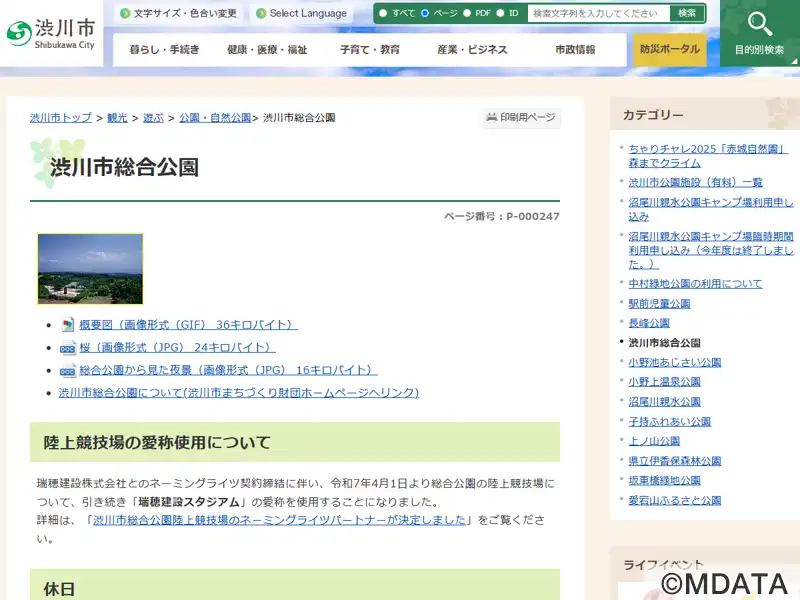Screen dimensions: 800x600
Task: Expand the 健康・医療・福祉 navigation menu
Action: (x=267, y=50)
